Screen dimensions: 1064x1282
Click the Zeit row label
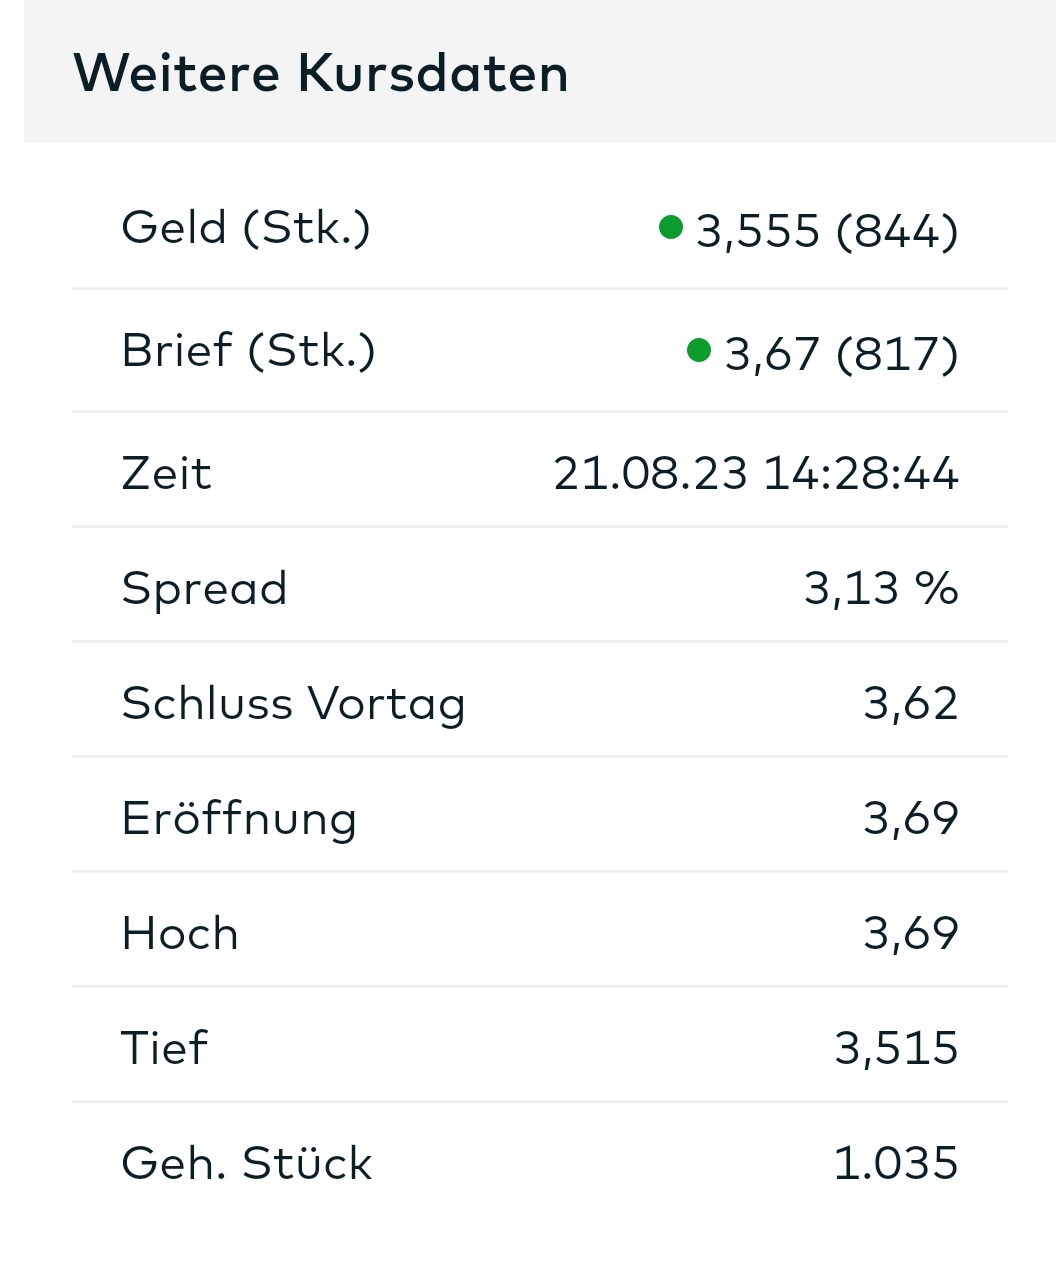coord(166,473)
